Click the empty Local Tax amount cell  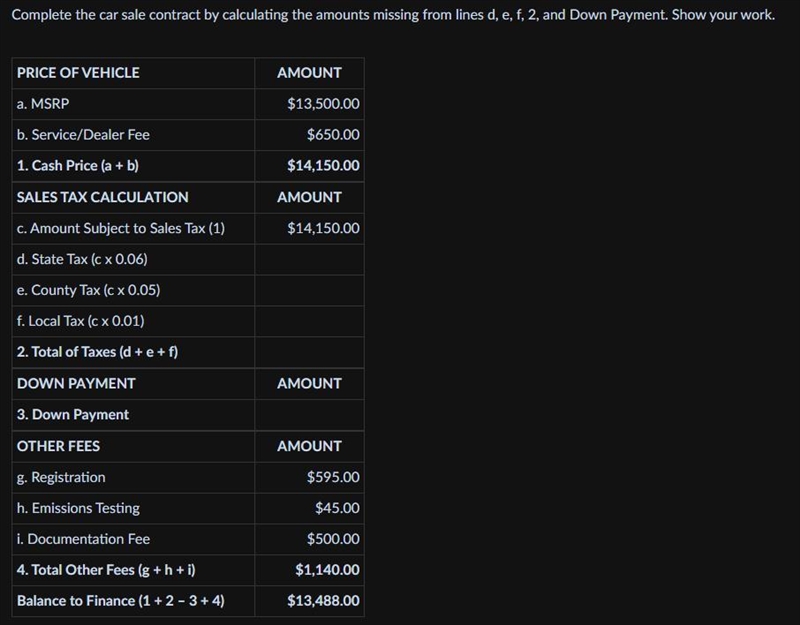click(309, 321)
